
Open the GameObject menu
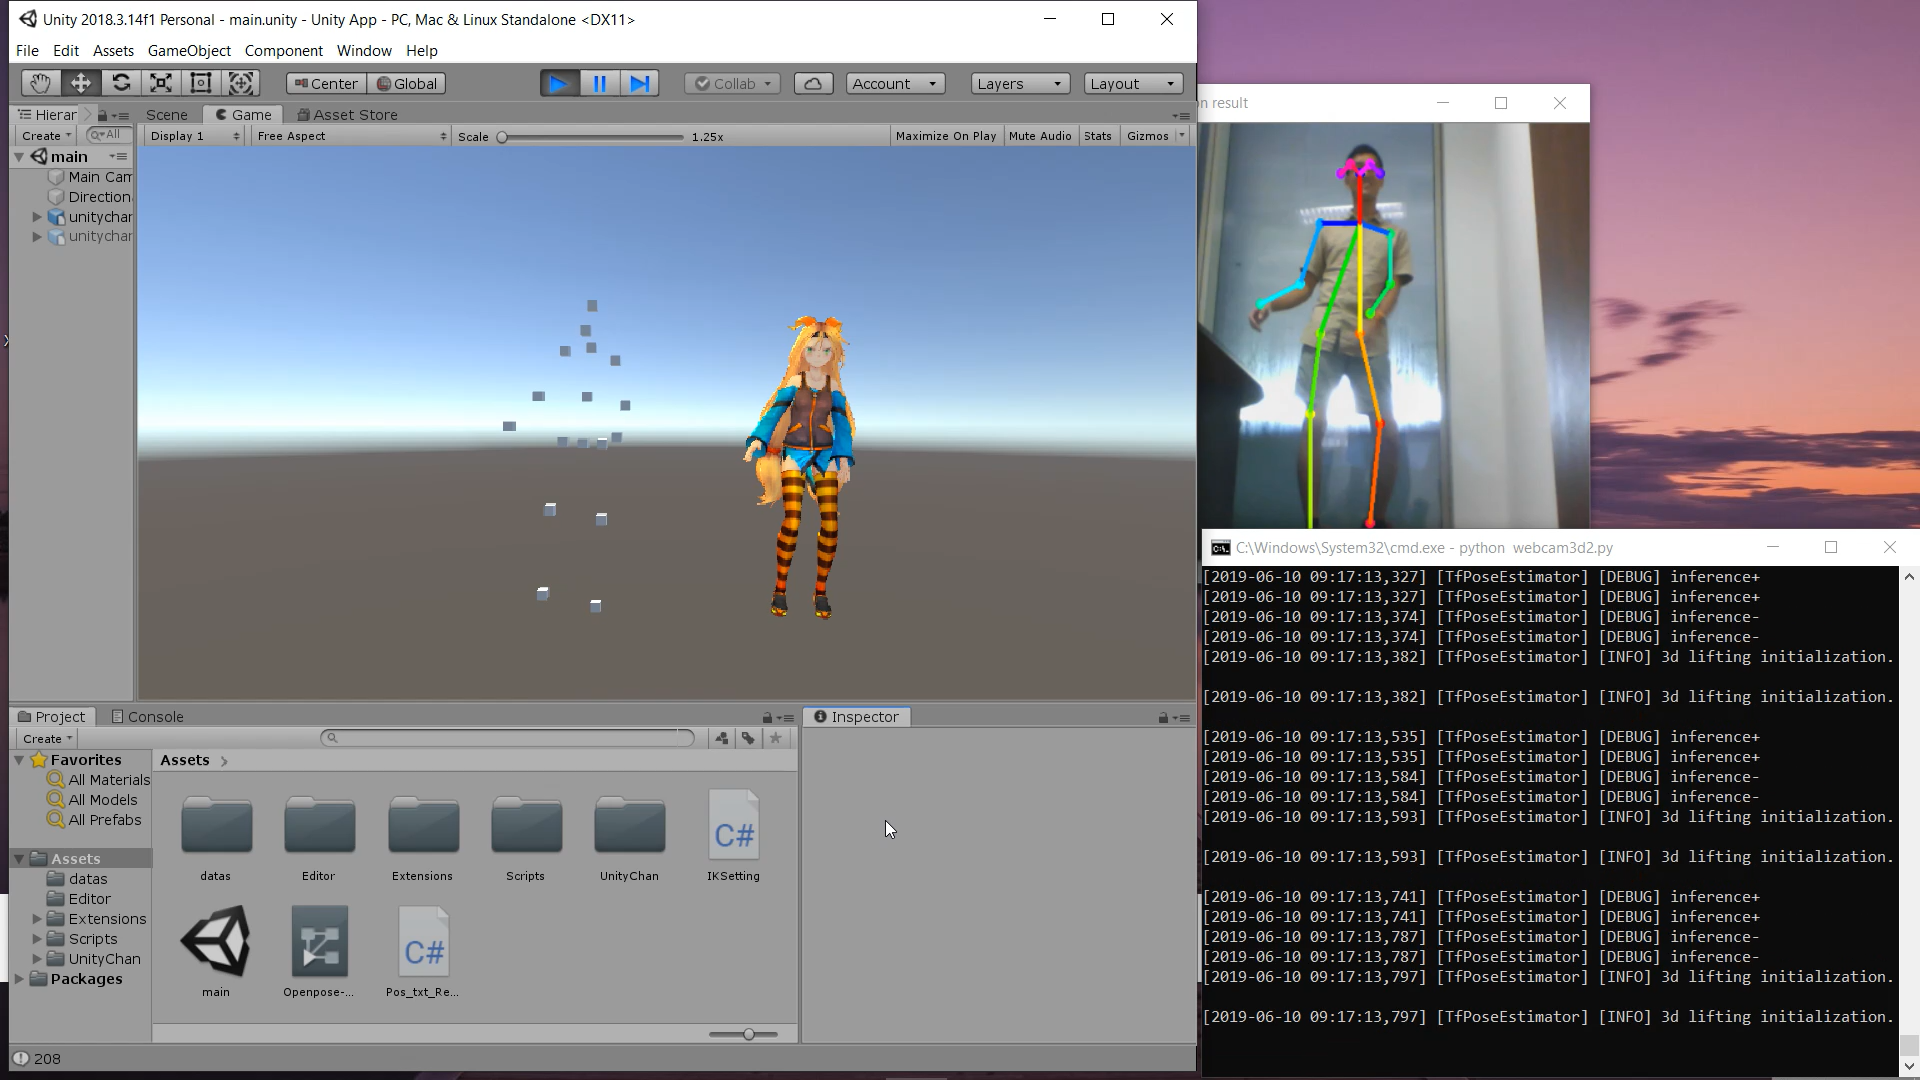(x=189, y=51)
